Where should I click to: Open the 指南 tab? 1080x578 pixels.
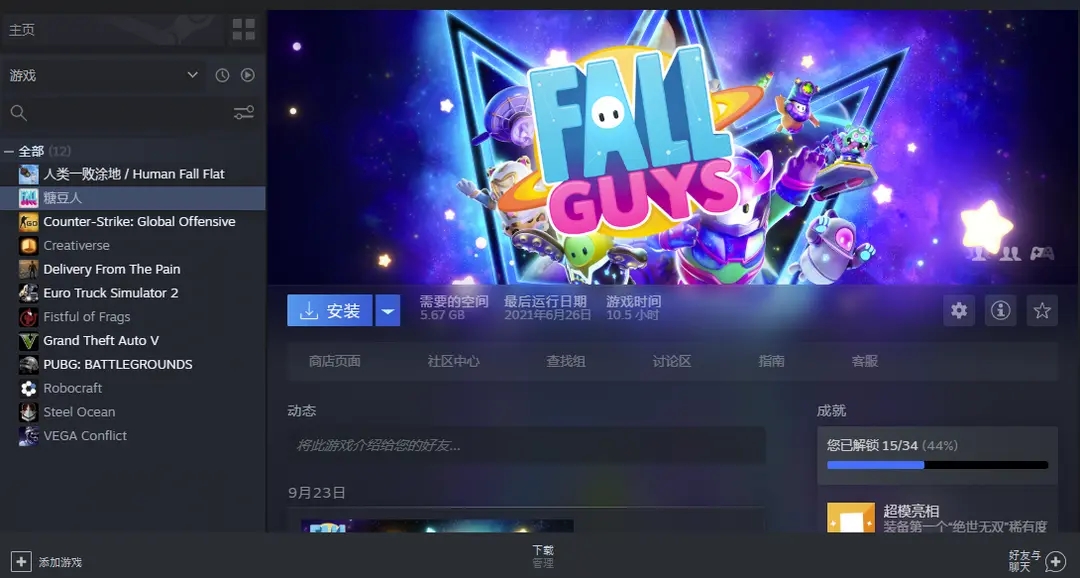coord(771,361)
